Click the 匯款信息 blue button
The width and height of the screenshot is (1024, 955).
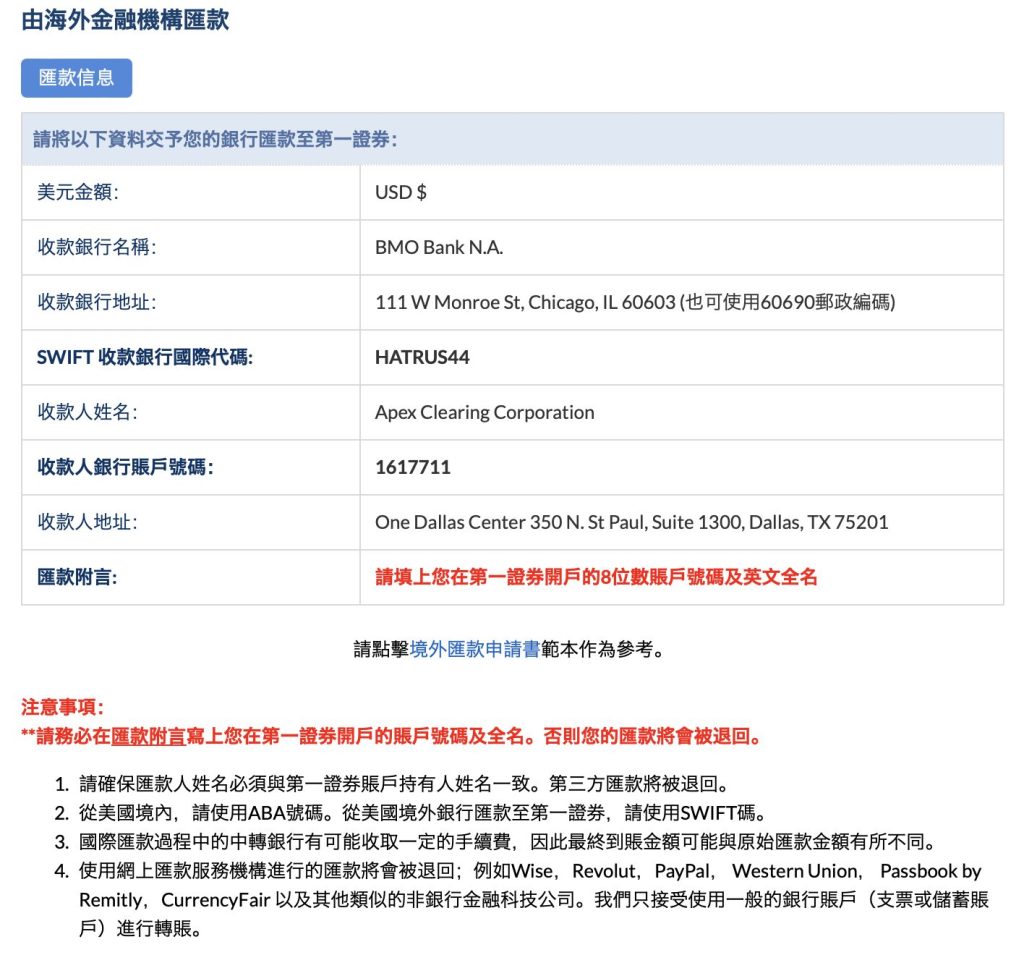click(76, 78)
